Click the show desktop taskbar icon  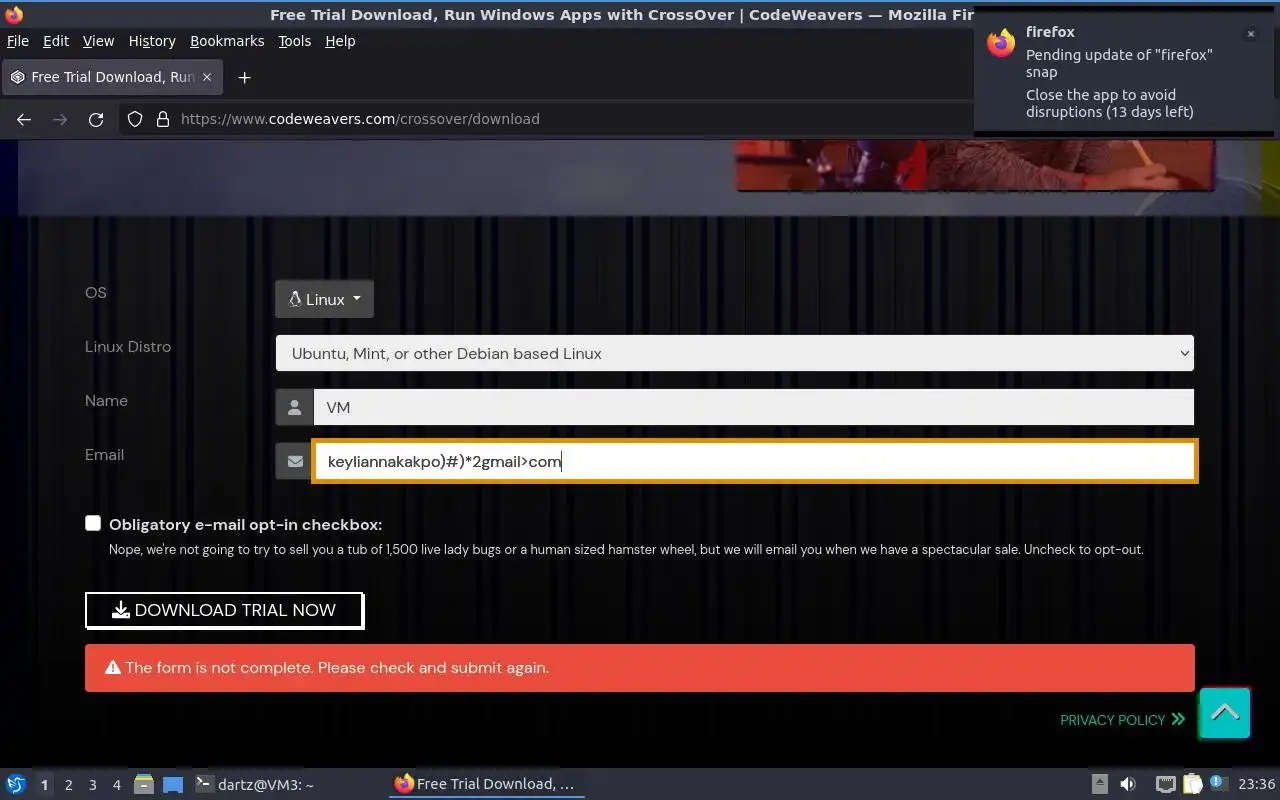pos(172,785)
